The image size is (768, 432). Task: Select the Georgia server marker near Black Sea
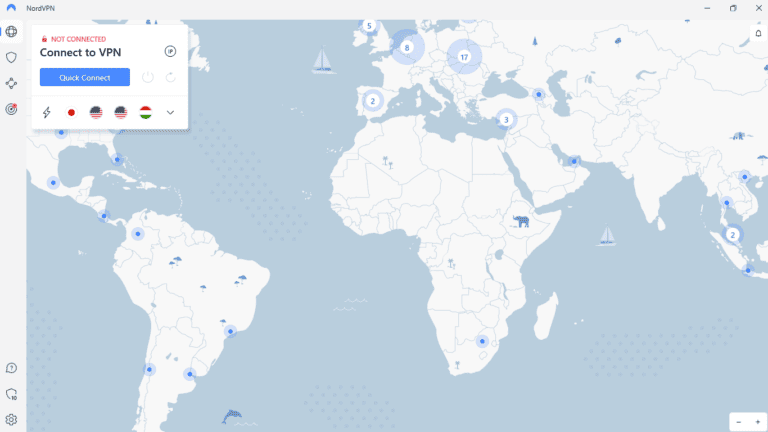539,95
